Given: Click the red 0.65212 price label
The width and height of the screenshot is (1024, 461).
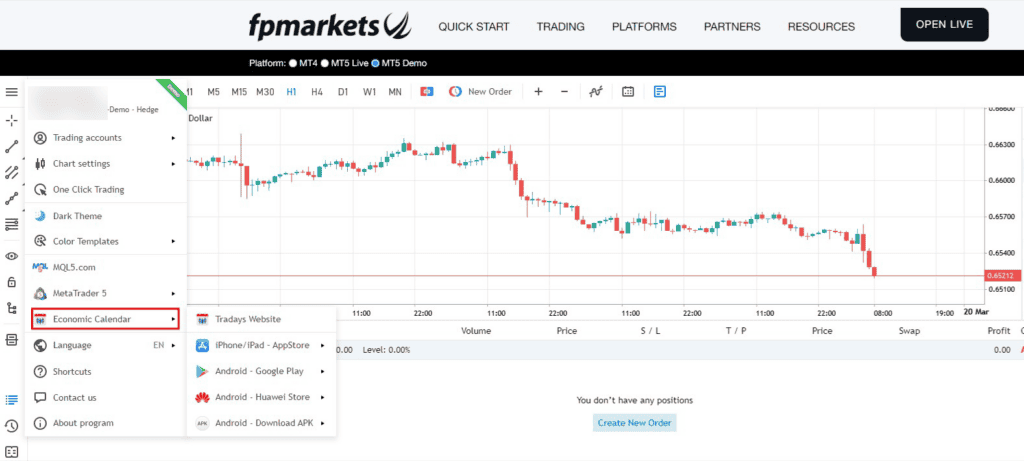Looking at the screenshot, I should tap(1000, 276).
